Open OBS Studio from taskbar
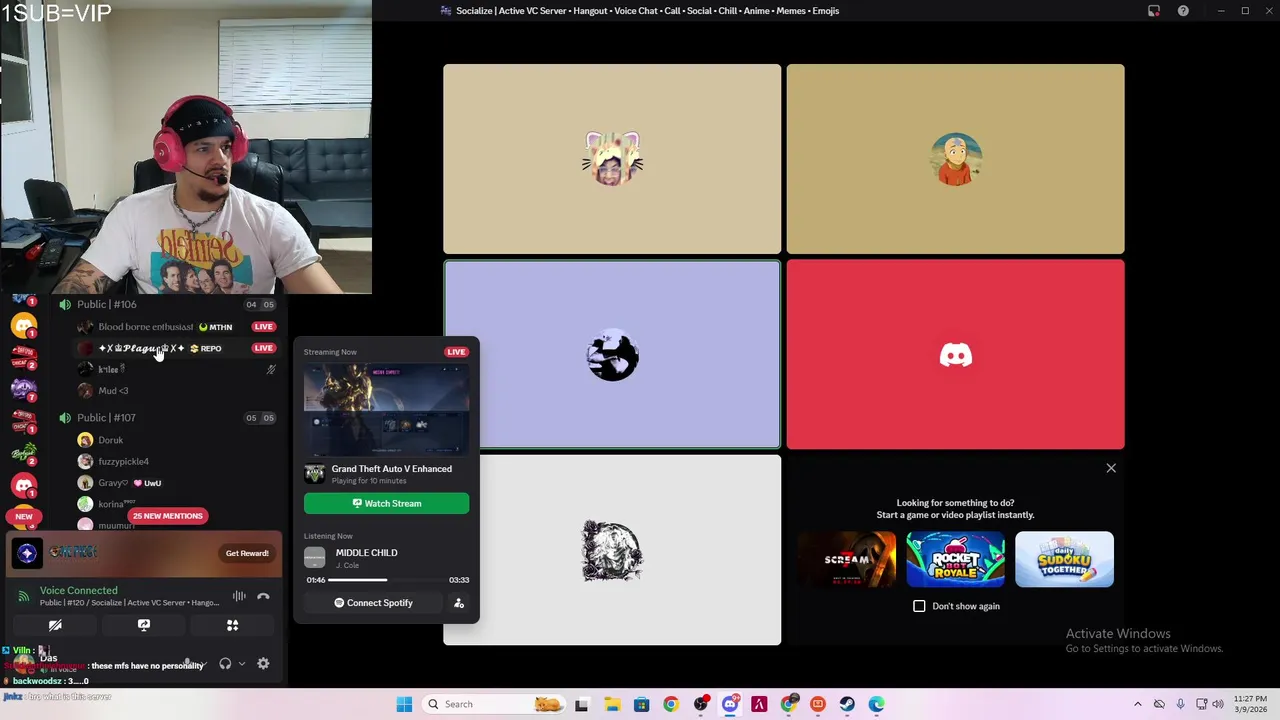 [701, 704]
